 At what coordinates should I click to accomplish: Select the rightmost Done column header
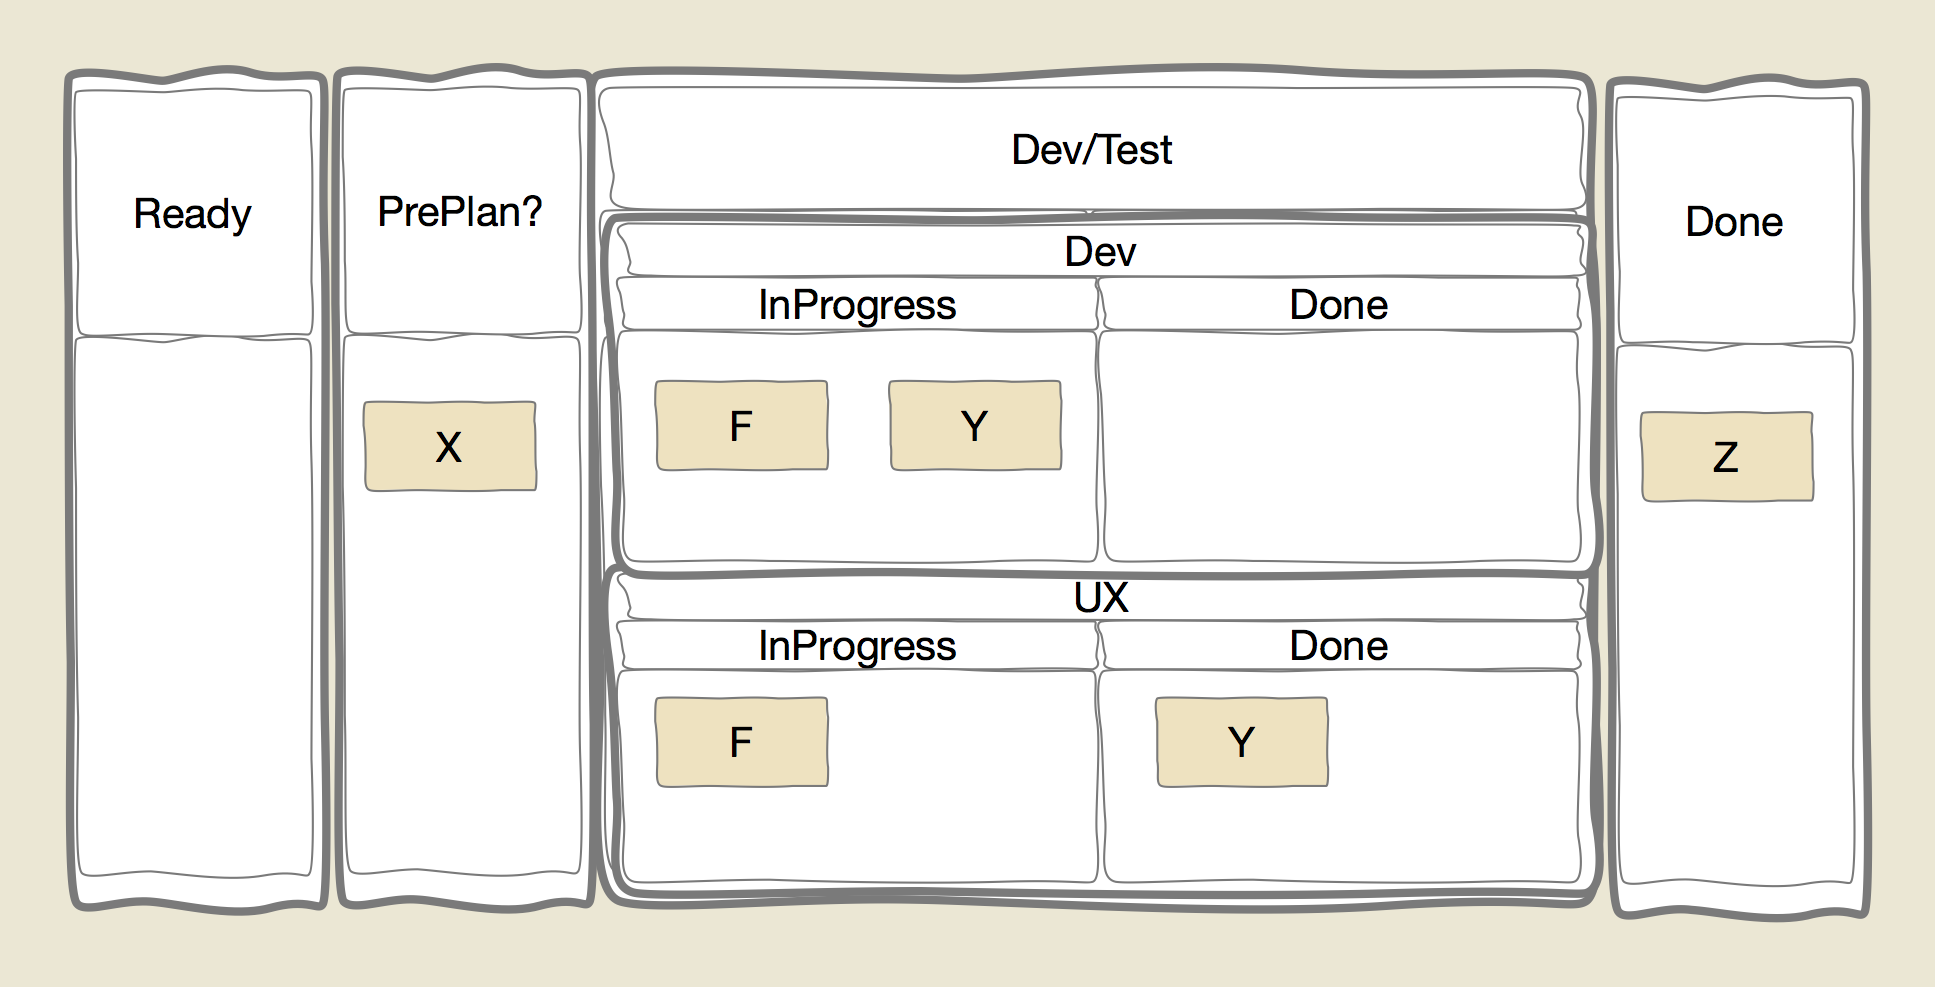pyautogui.click(x=1735, y=221)
